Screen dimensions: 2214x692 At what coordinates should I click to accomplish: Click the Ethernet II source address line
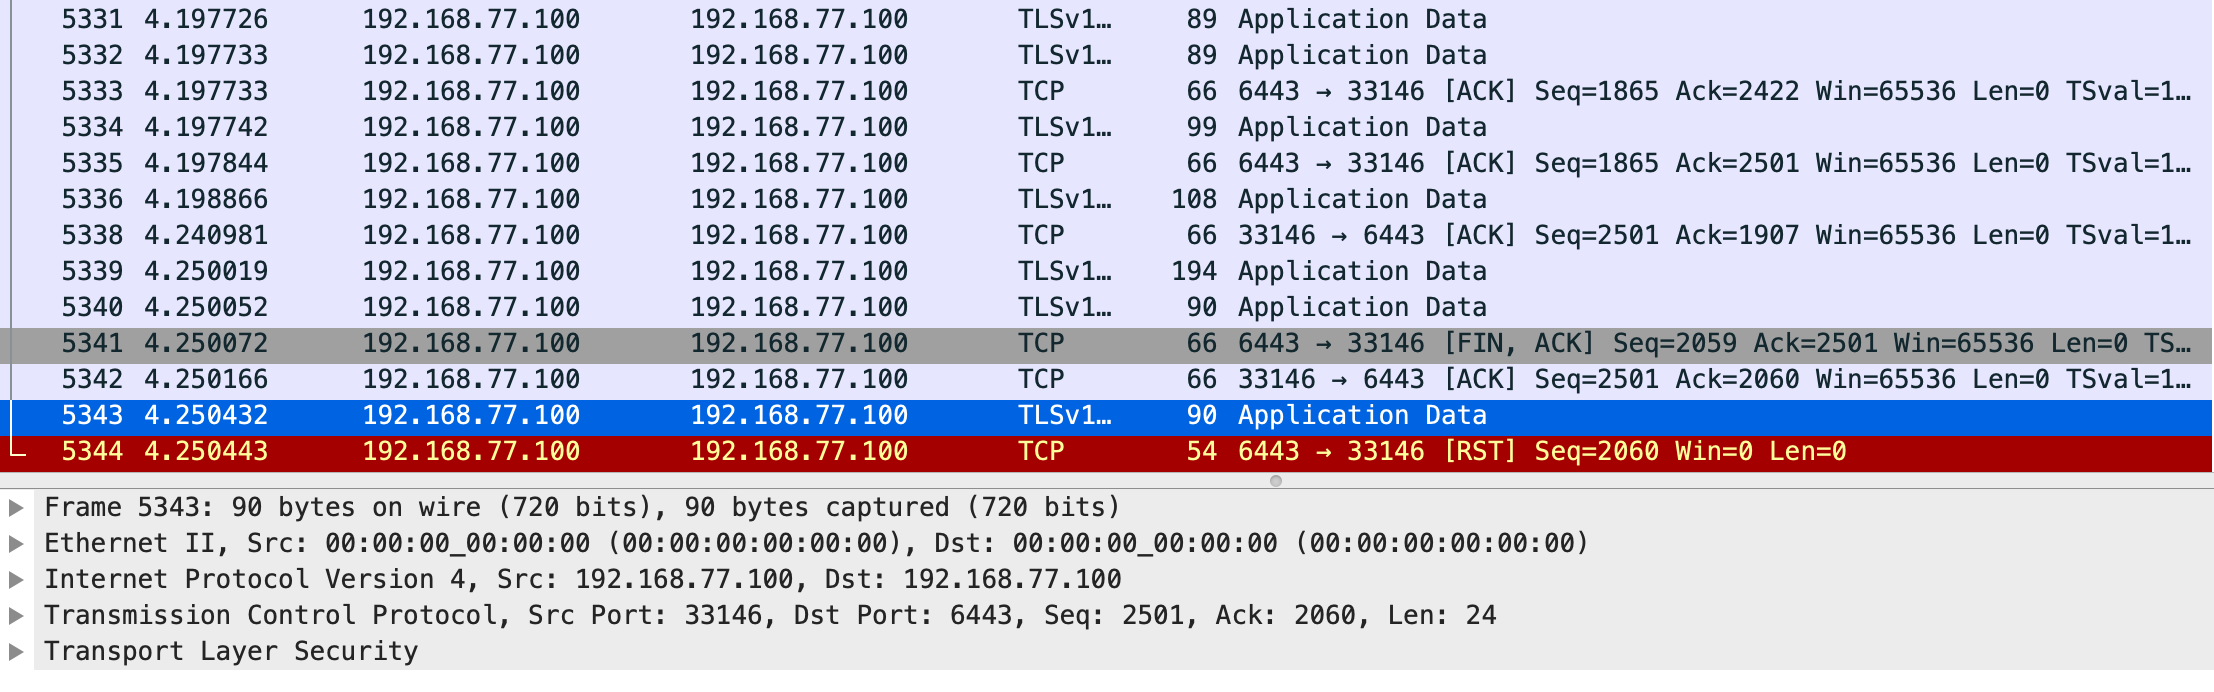coord(816,543)
